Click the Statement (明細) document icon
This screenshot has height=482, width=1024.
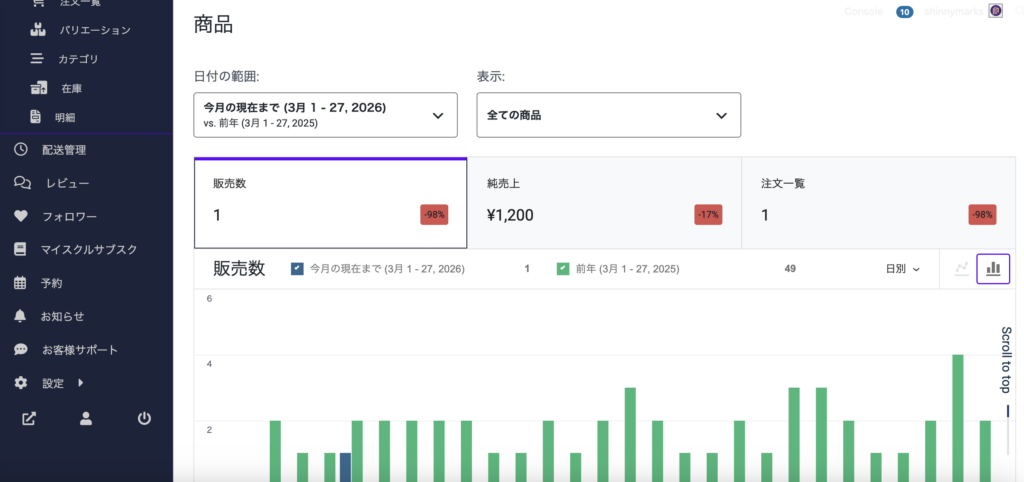click(x=36, y=117)
